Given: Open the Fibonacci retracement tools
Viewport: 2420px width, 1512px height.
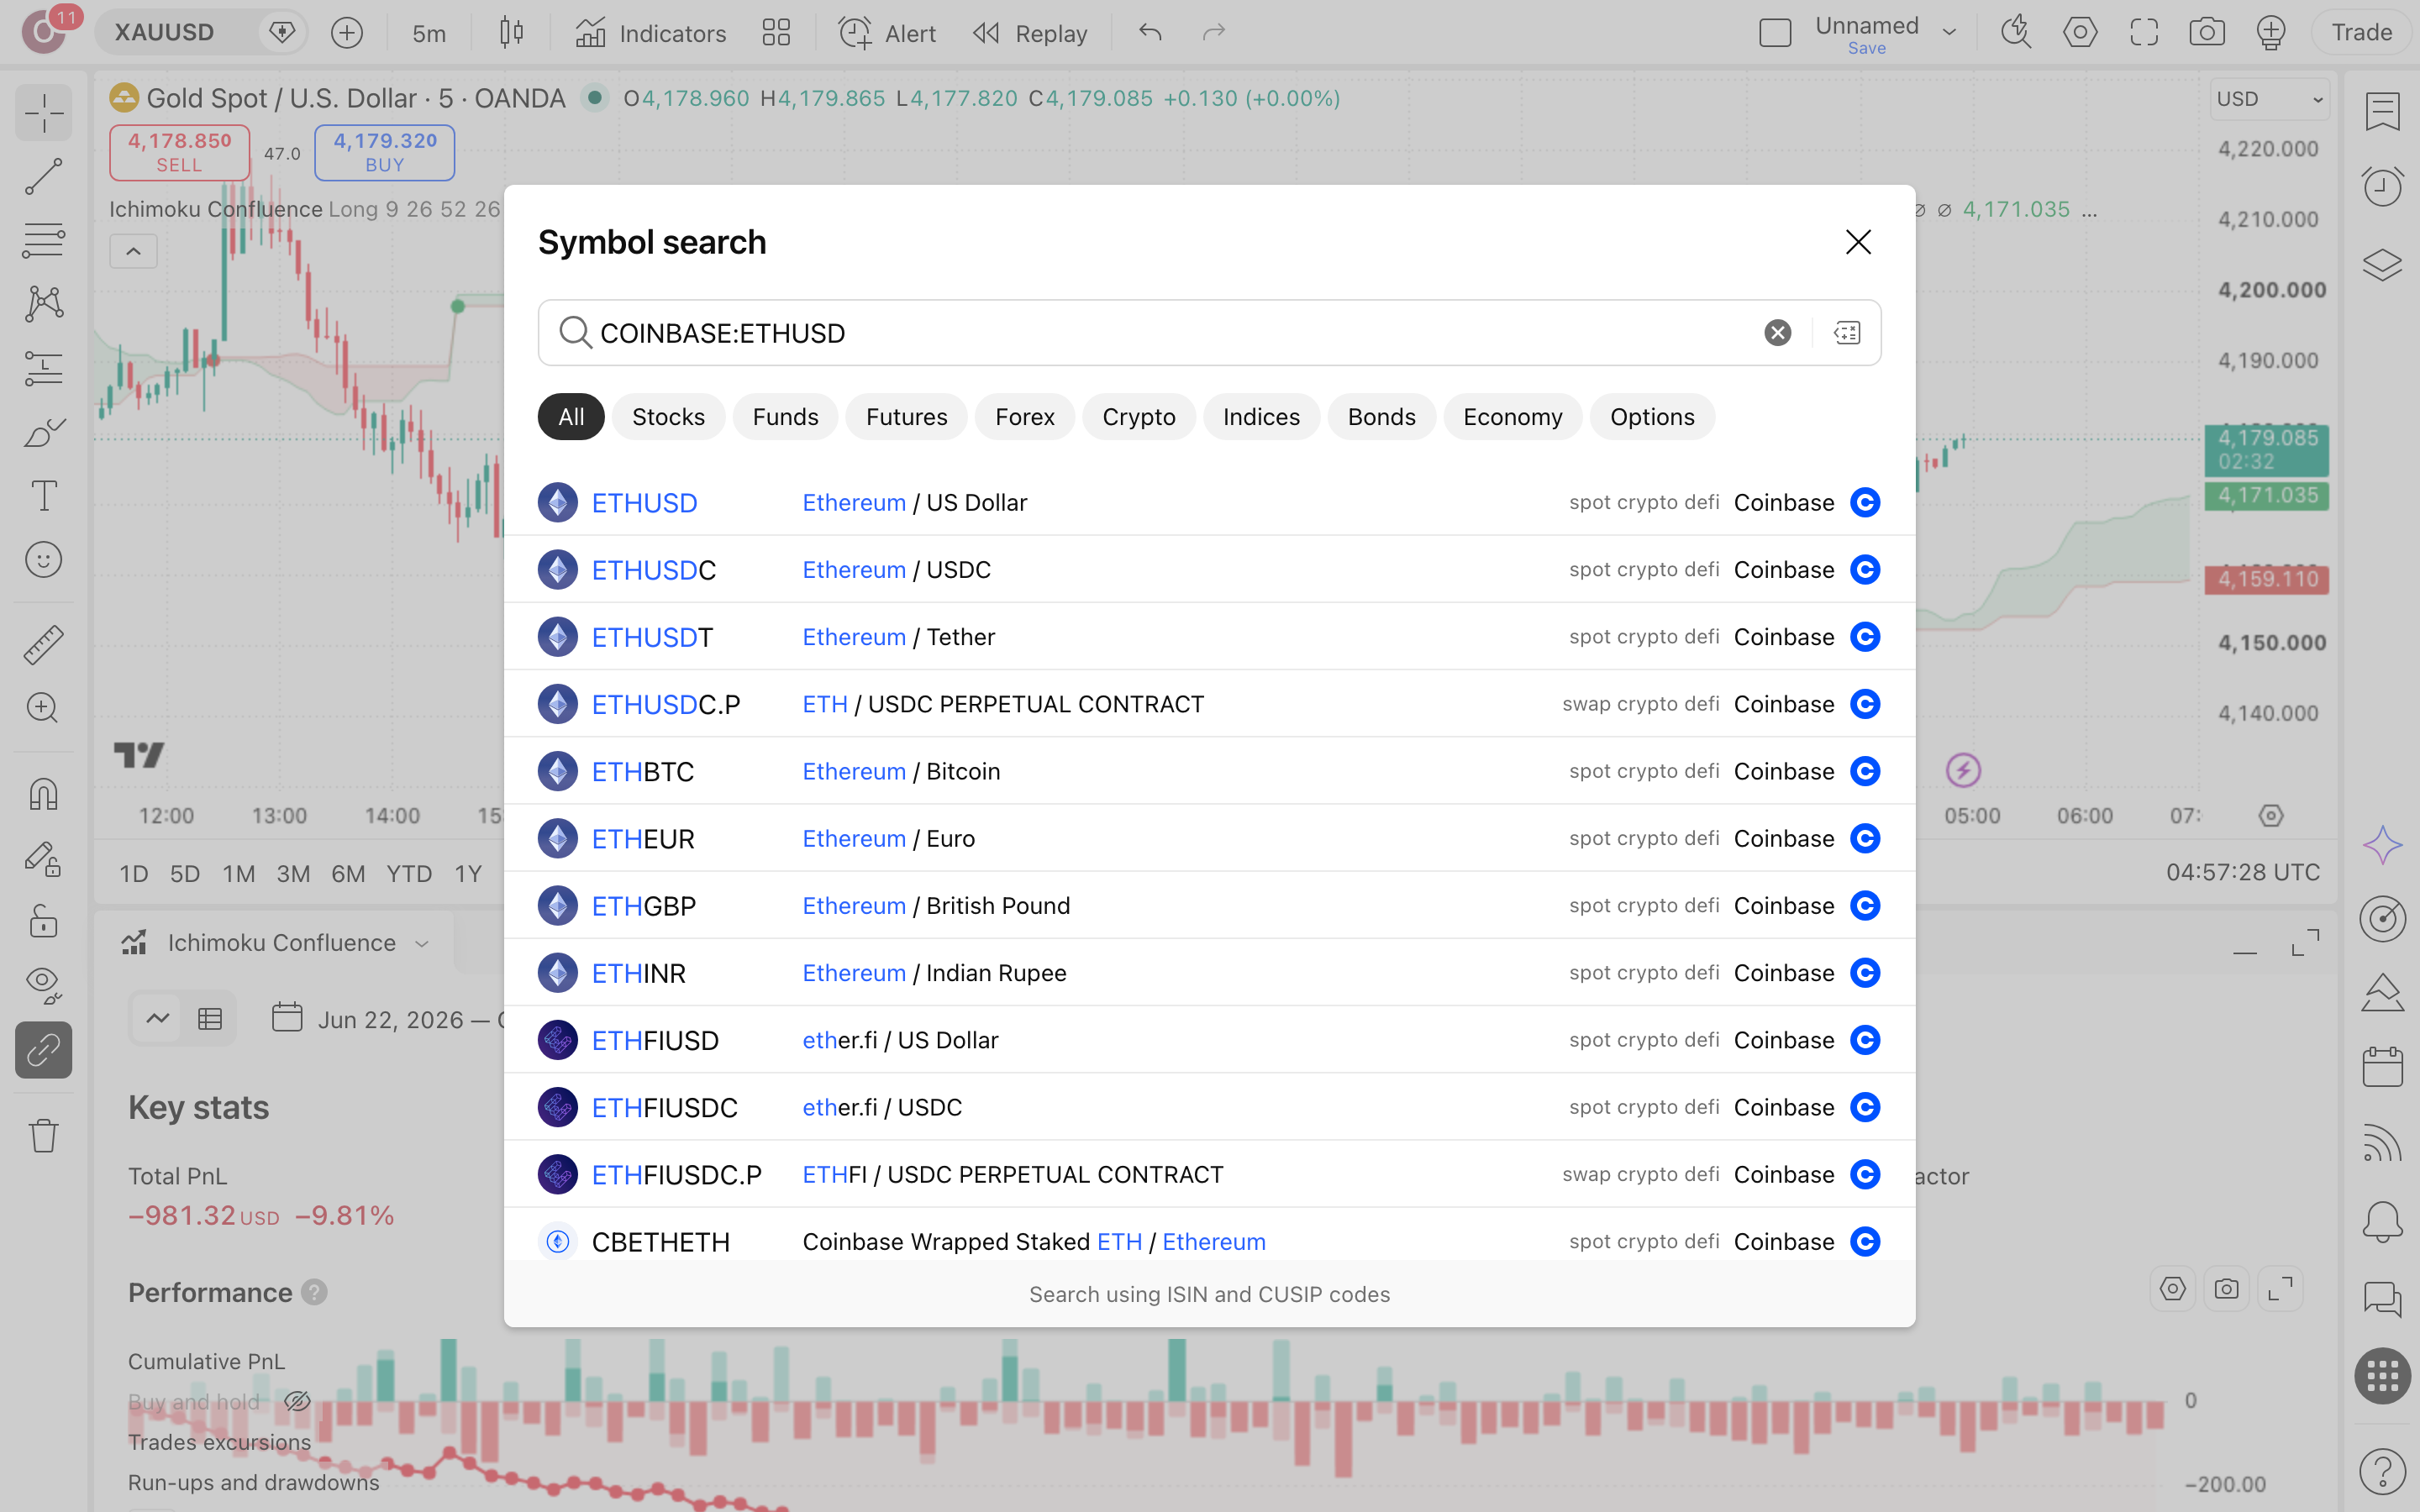Looking at the screenshot, I should coord(44,240).
